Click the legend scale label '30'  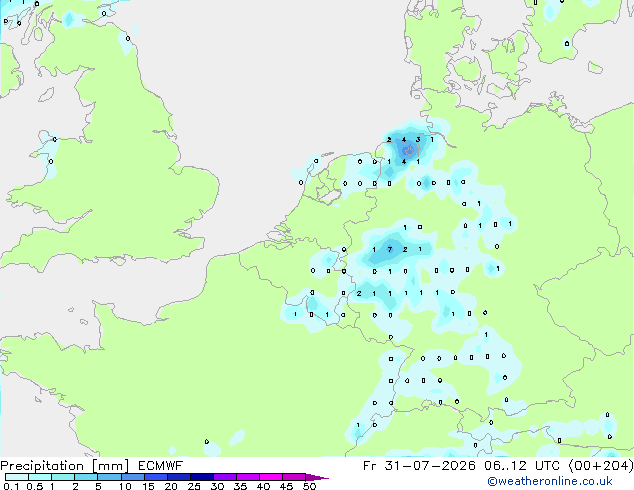click(217, 486)
